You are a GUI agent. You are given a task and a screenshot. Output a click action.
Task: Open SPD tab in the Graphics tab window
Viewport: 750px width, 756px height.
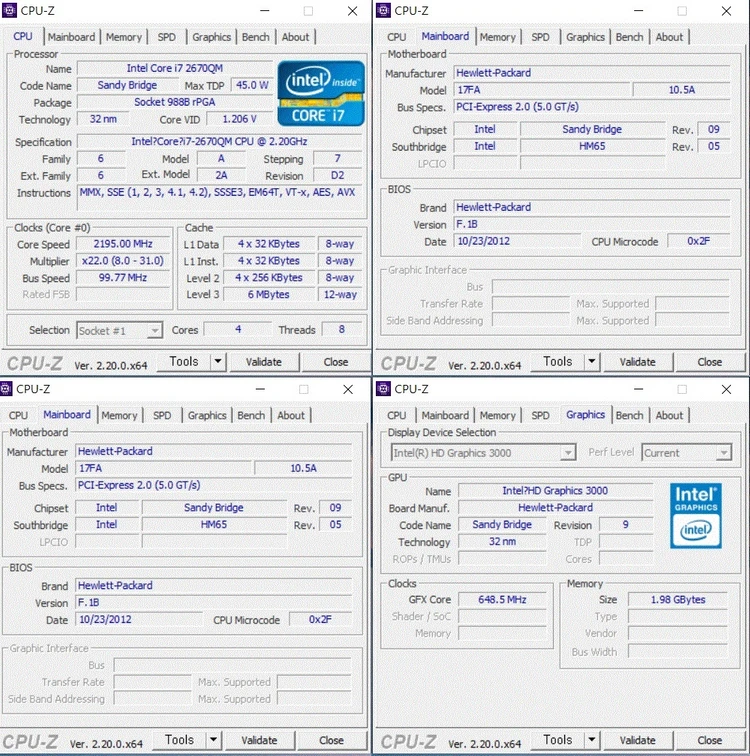540,416
